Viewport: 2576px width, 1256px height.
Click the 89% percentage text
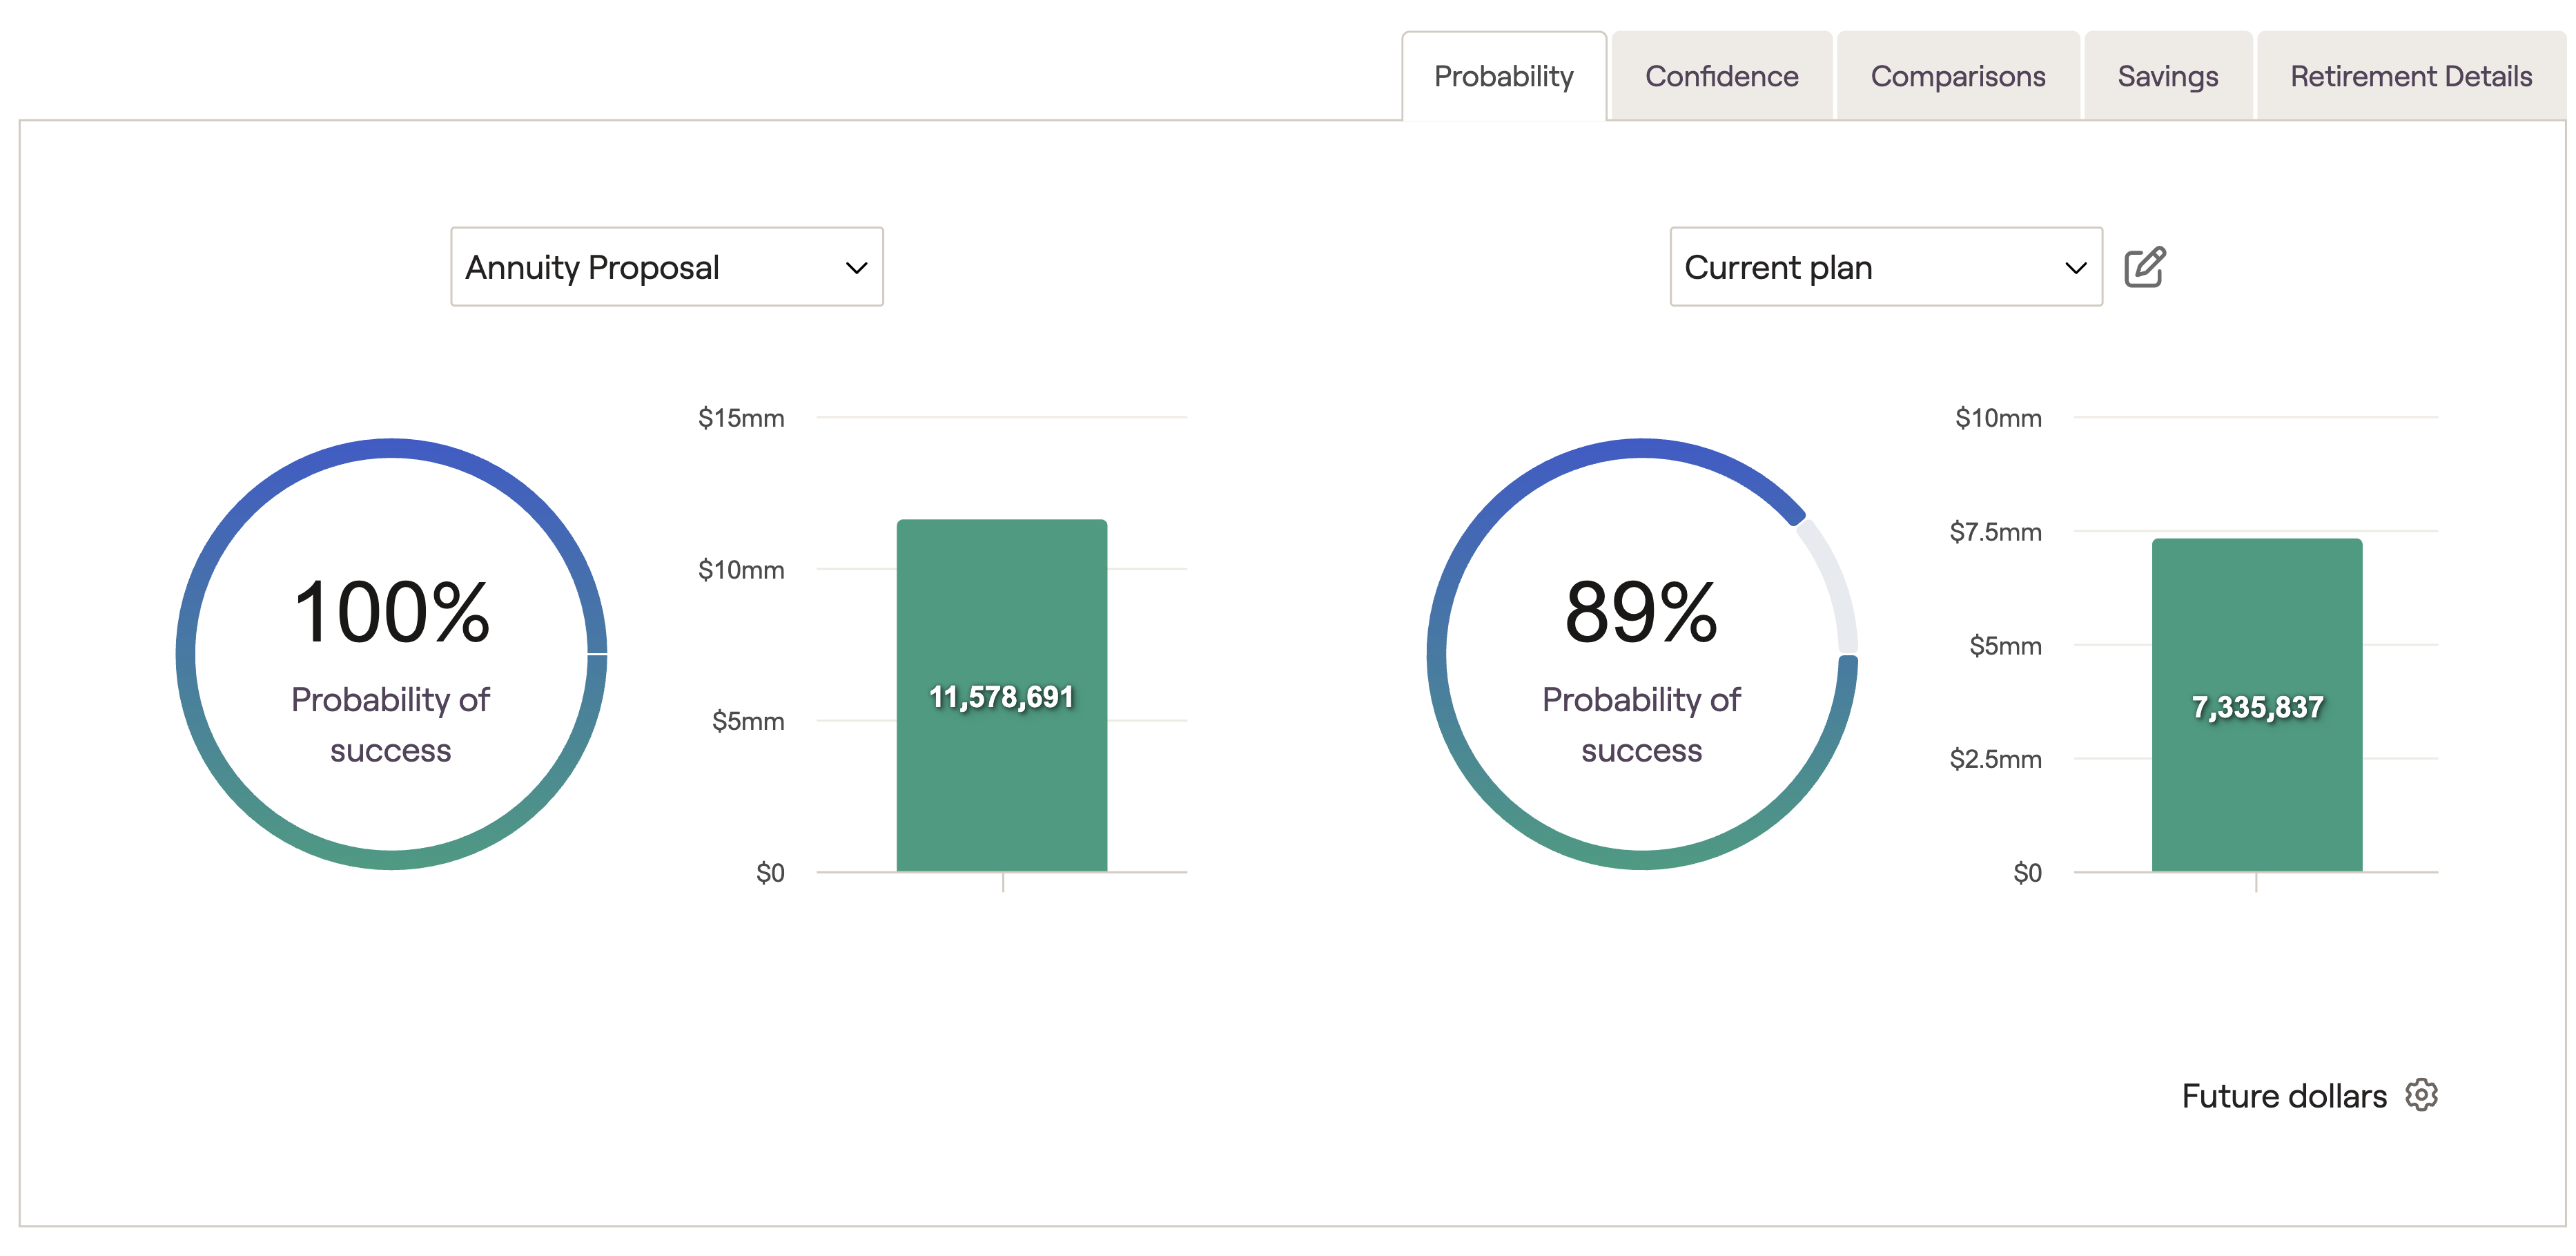(x=1642, y=612)
